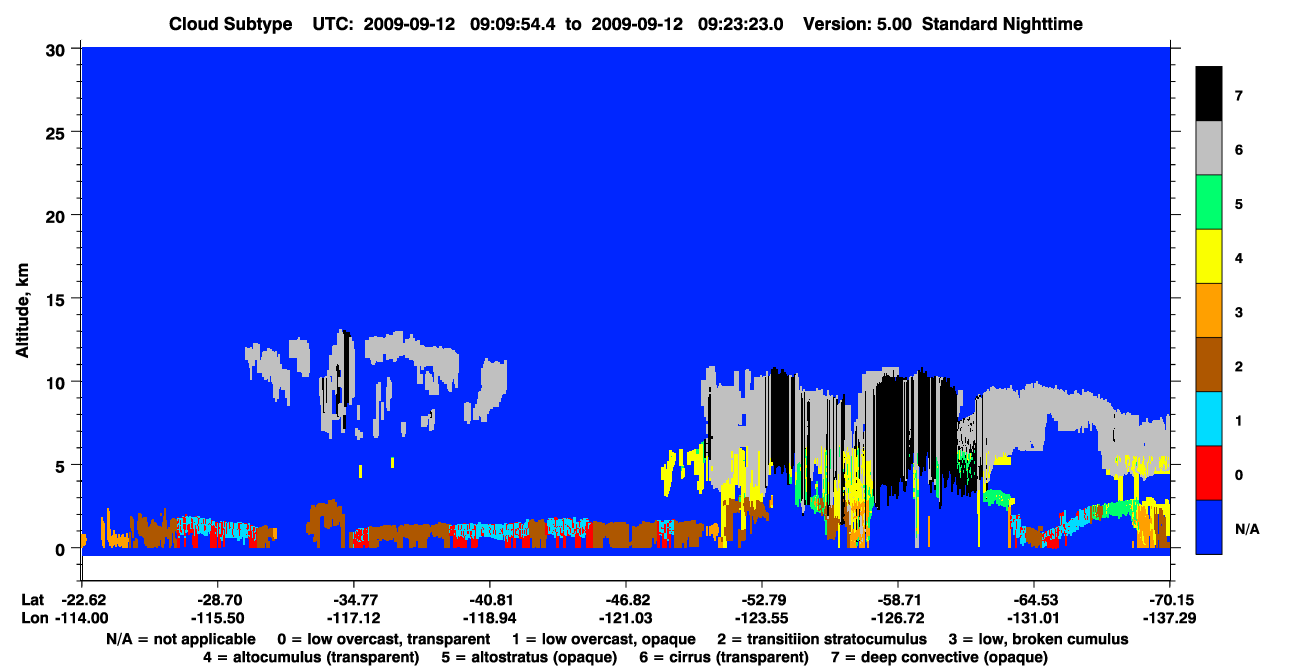Click the legend text 'N/A = not applicable'
The width and height of the screenshot is (1300, 667).
tap(180, 639)
